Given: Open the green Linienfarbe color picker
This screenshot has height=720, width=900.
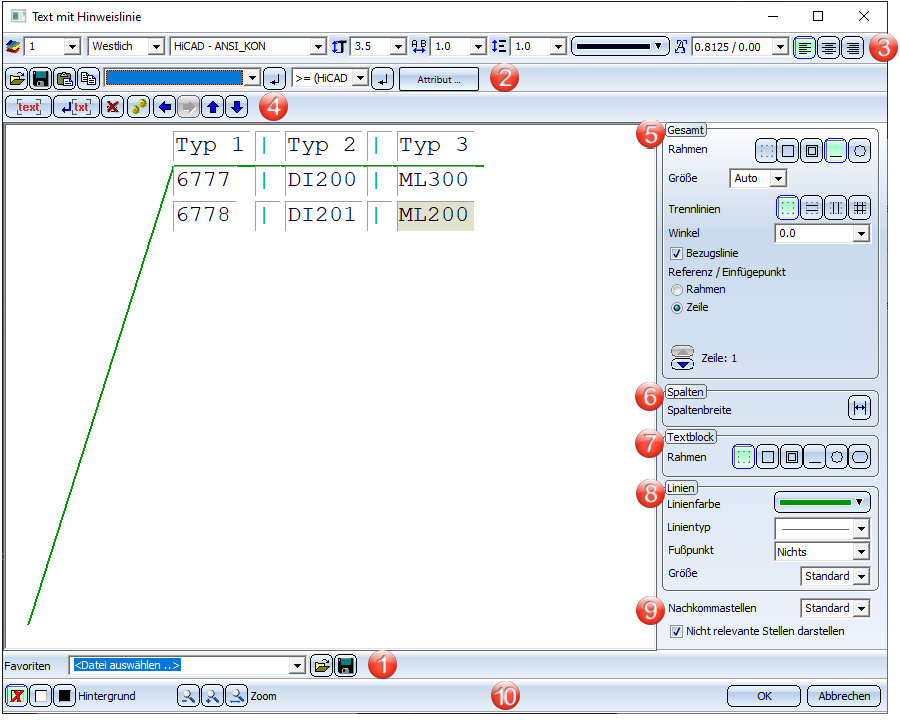Looking at the screenshot, I should (821, 502).
